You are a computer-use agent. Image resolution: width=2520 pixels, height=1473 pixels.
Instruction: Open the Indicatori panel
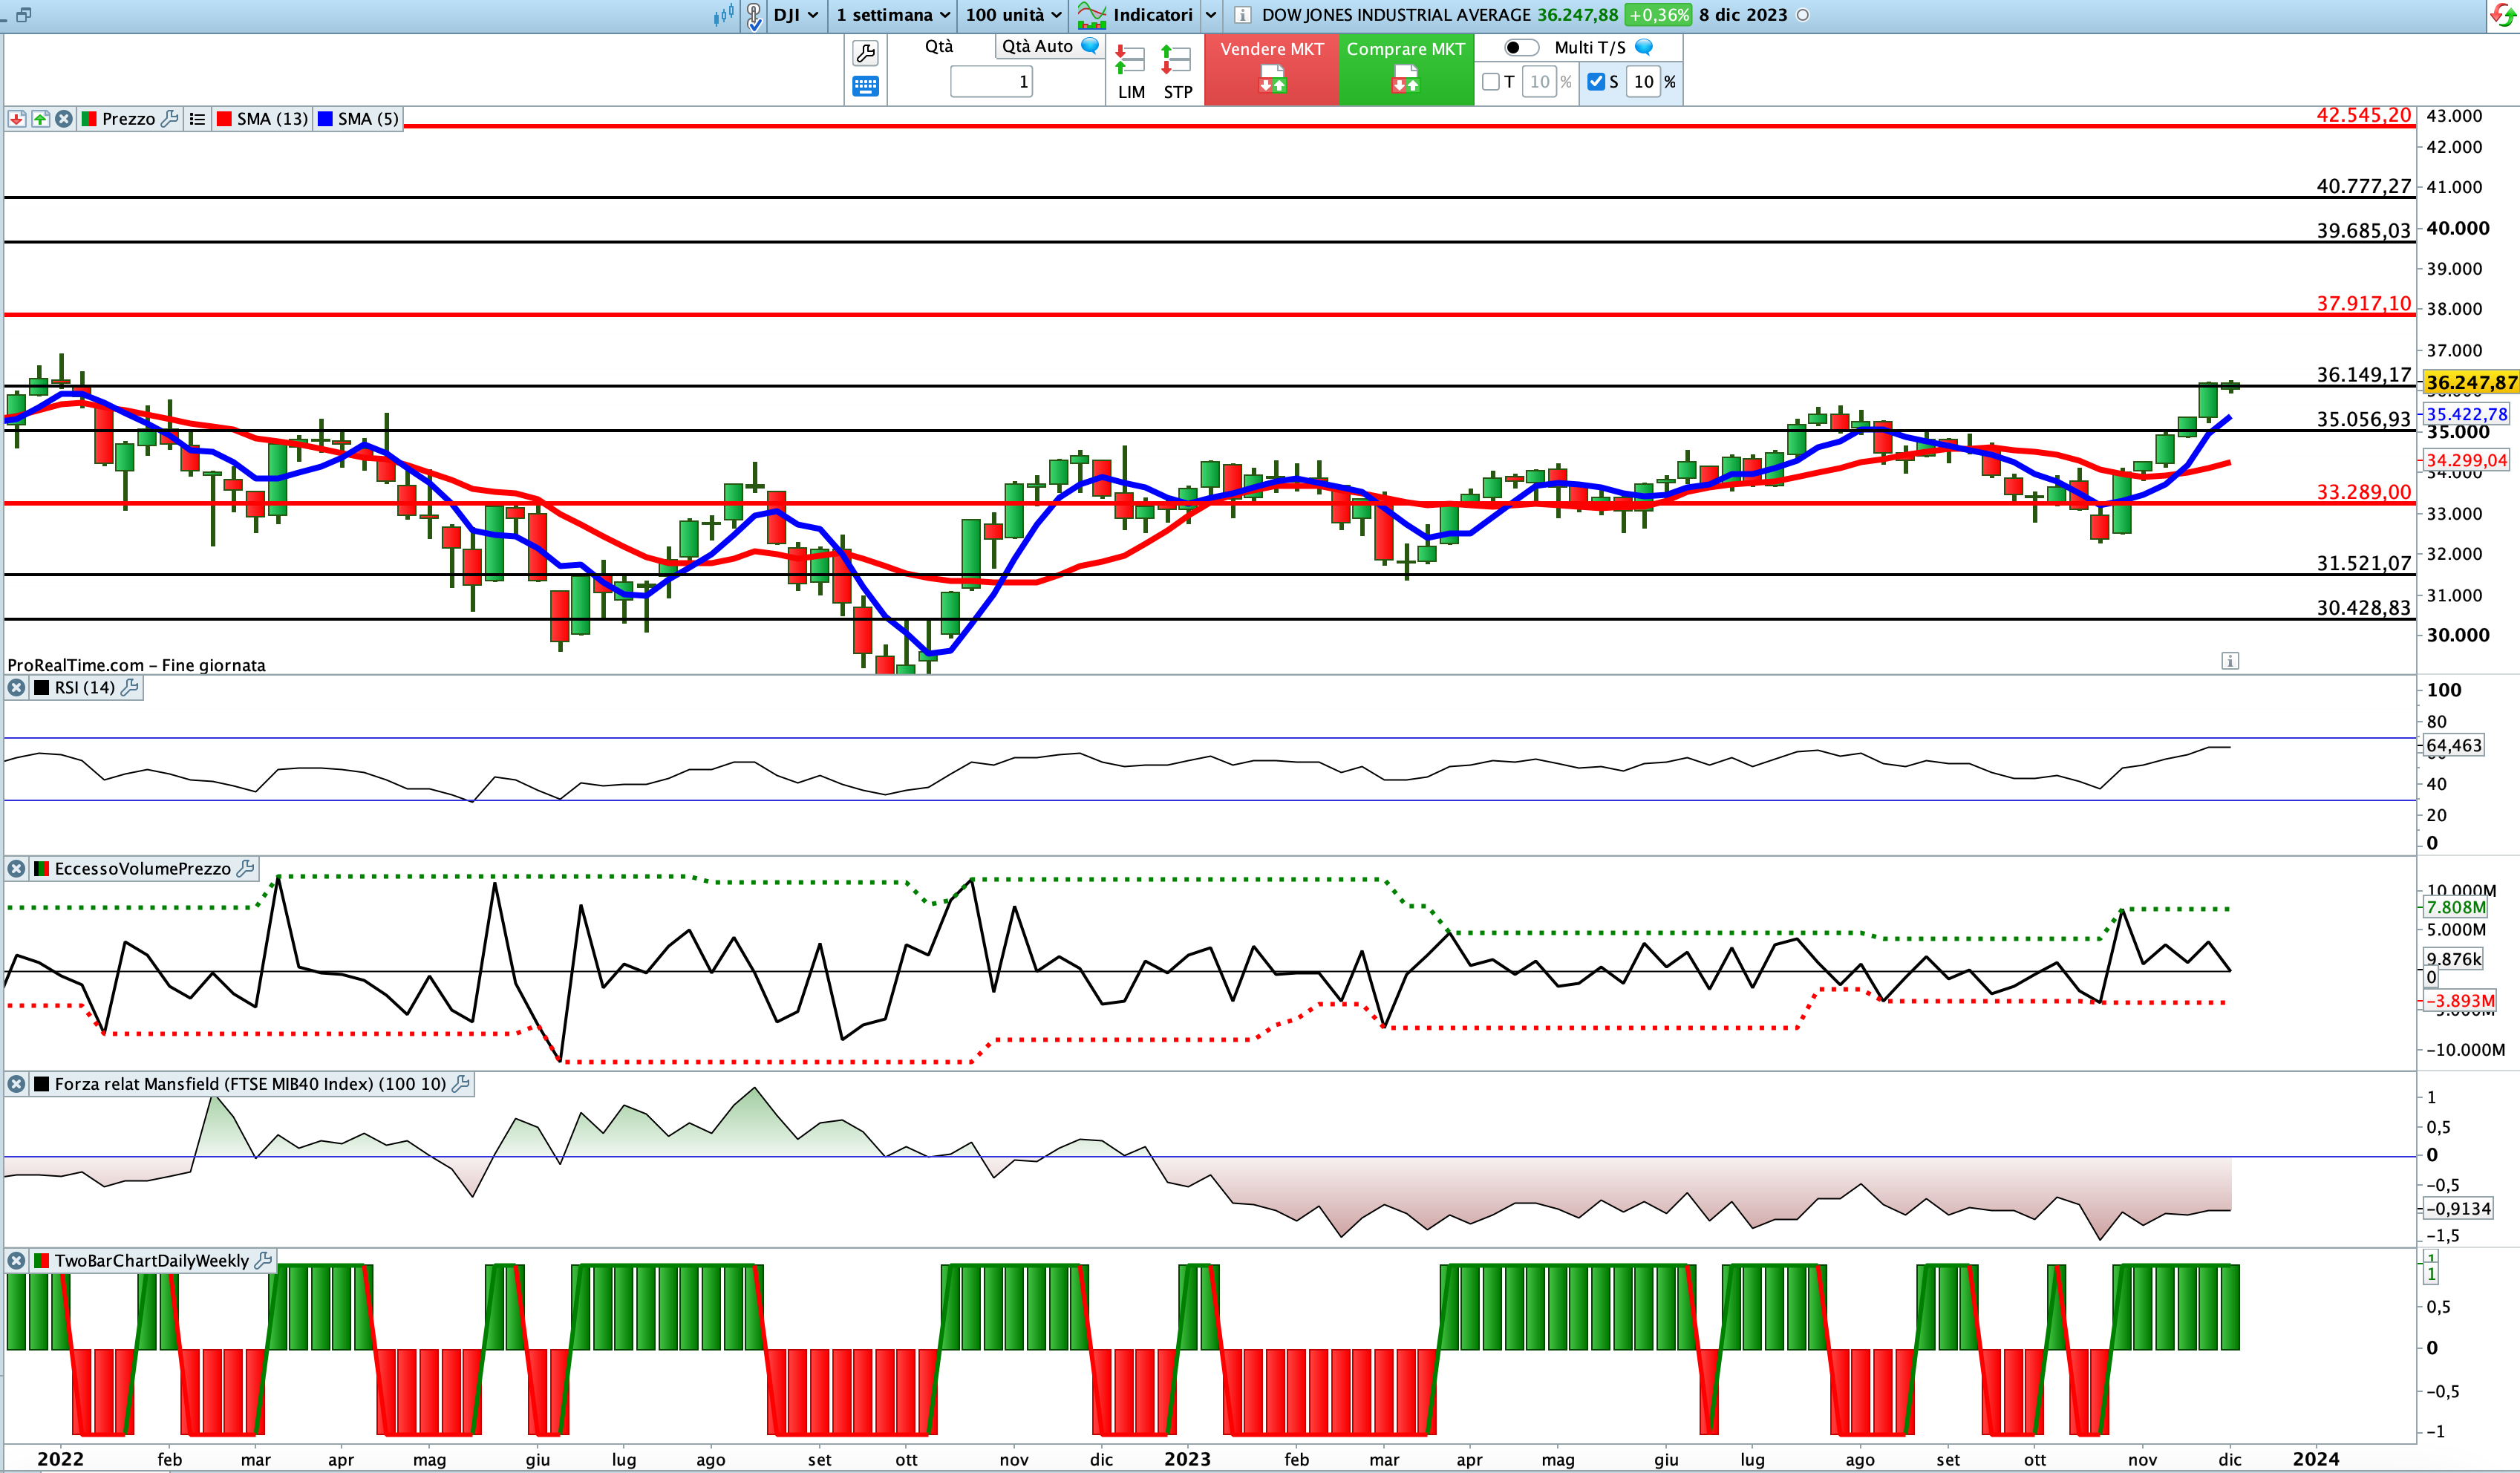tap(1135, 15)
